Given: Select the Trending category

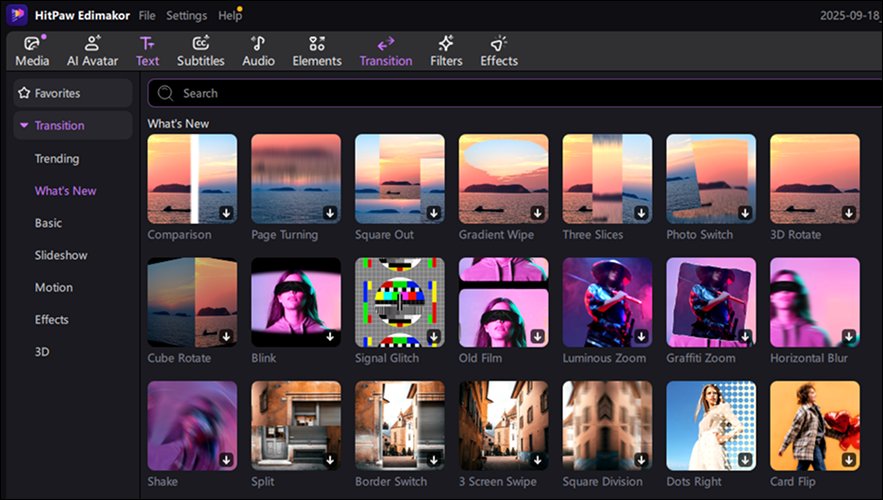Looking at the screenshot, I should click(x=57, y=159).
